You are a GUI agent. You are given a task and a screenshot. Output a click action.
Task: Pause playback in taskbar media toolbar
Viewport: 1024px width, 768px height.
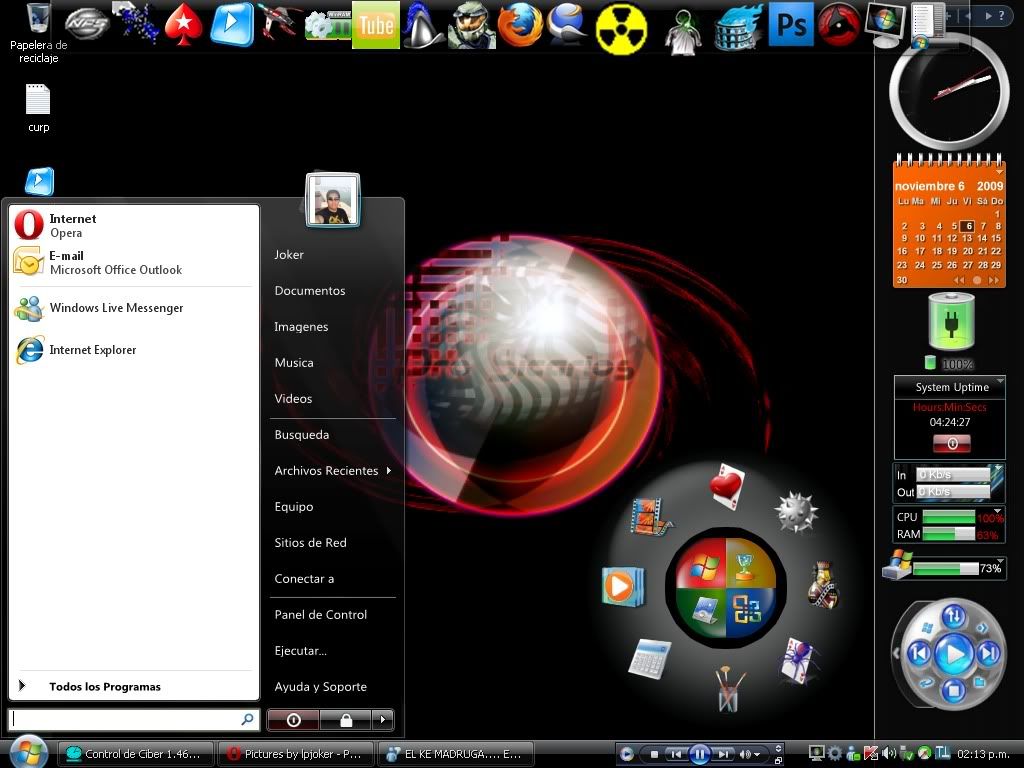tap(699, 754)
